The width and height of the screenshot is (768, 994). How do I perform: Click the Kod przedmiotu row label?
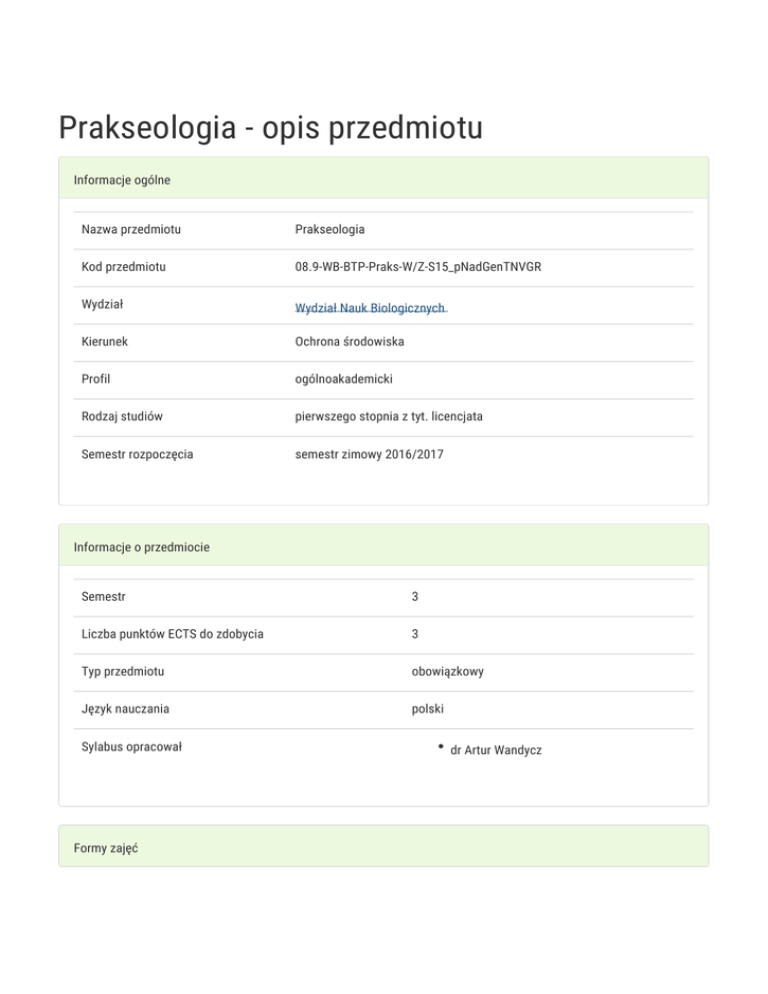point(124,267)
